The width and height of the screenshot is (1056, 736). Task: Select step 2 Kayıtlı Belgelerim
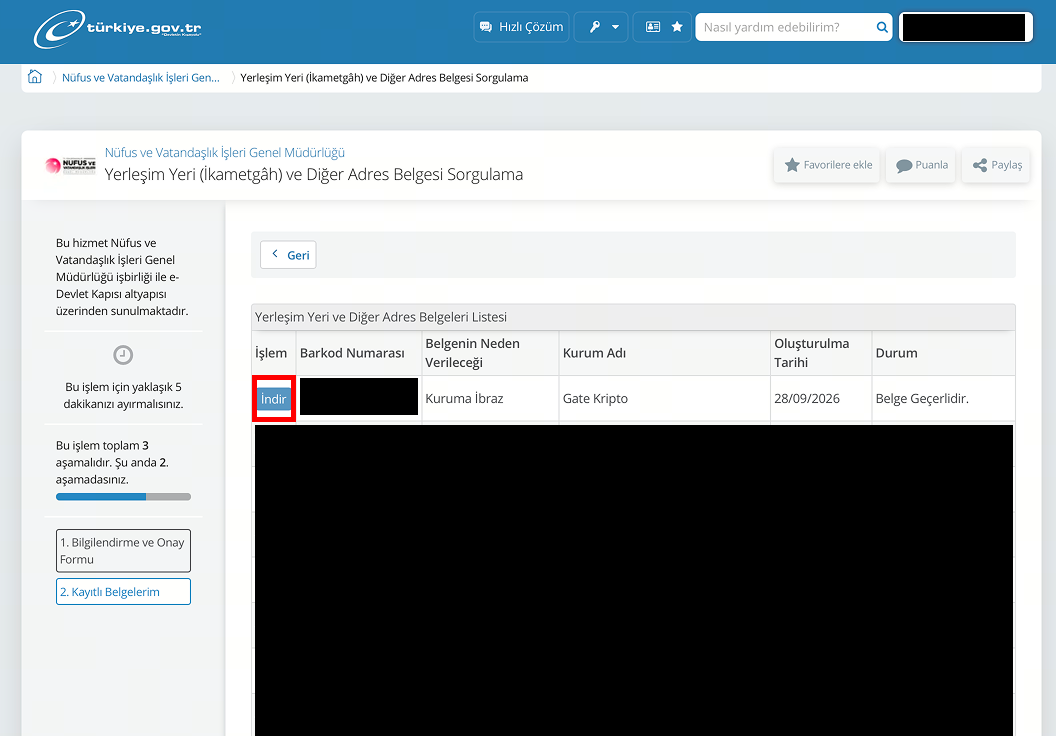pos(123,592)
